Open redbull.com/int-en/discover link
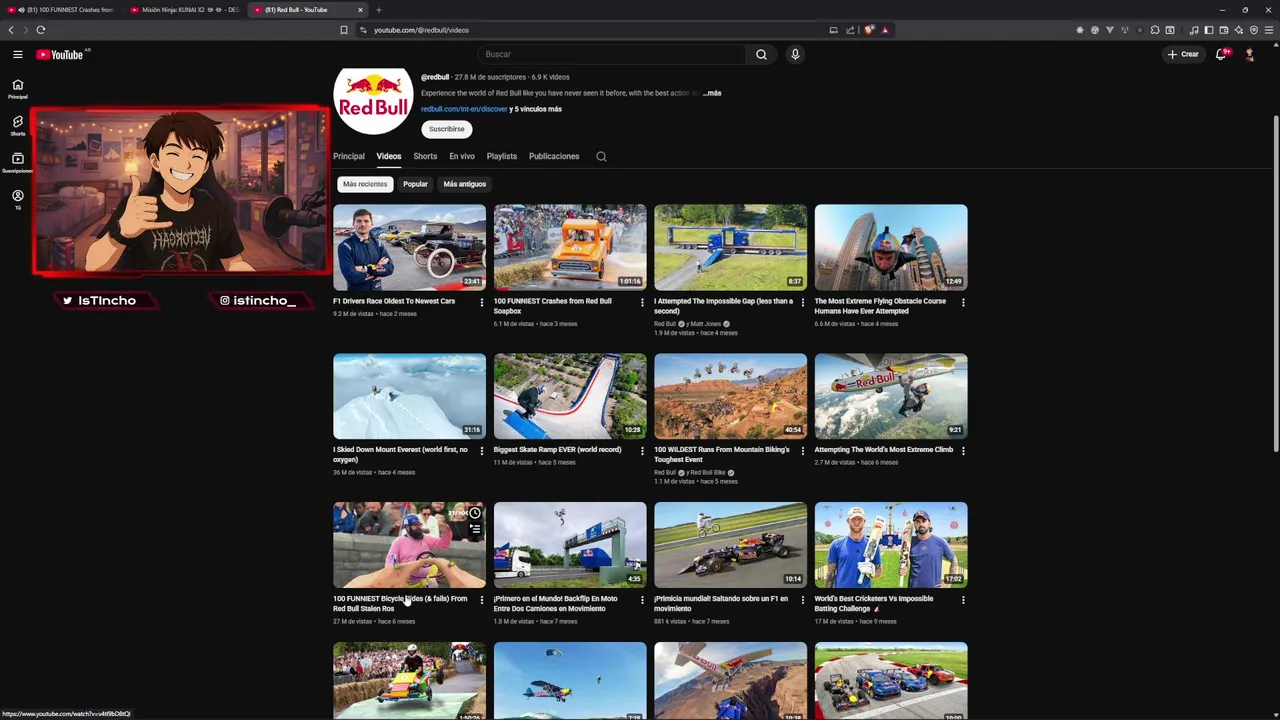This screenshot has width=1280, height=720. pyautogui.click(x=464, y=109)
